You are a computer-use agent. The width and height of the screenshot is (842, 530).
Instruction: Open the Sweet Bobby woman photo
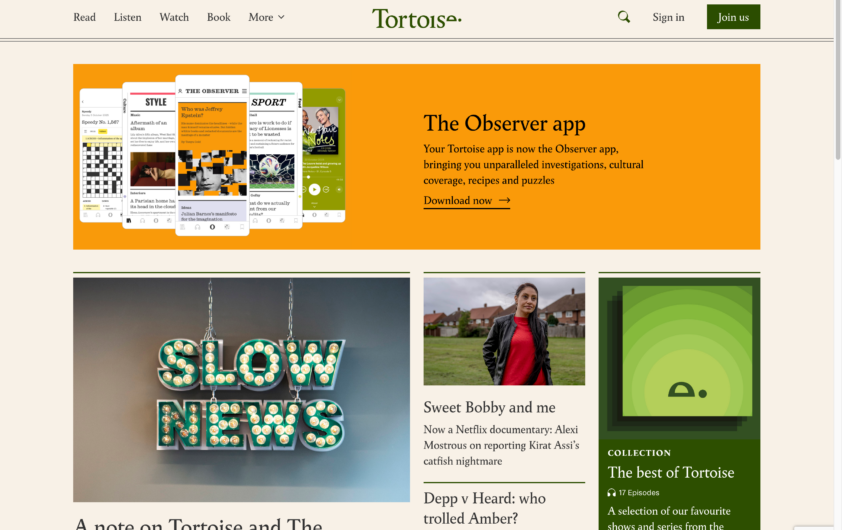point(504,331)
